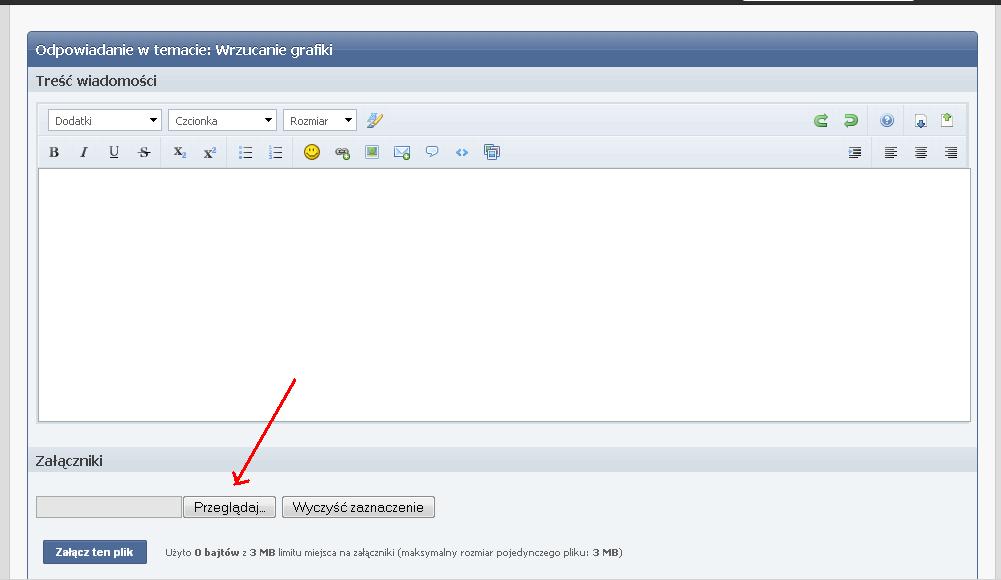The width and height of the screenshot is (1001, 580).
Task: Toggle strikethrough text formatting
Action: pyautogui.click(x=144, y=153)
